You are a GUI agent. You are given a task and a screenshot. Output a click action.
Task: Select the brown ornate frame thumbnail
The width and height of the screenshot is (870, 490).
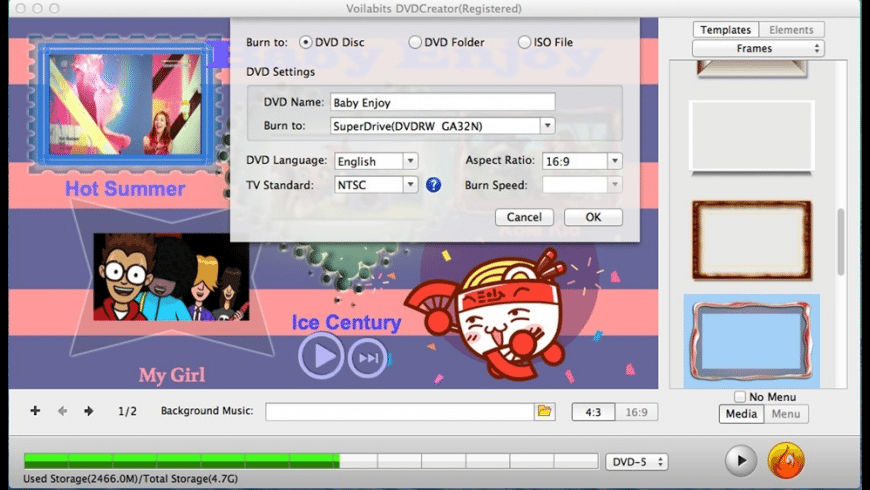click(752, 240)
